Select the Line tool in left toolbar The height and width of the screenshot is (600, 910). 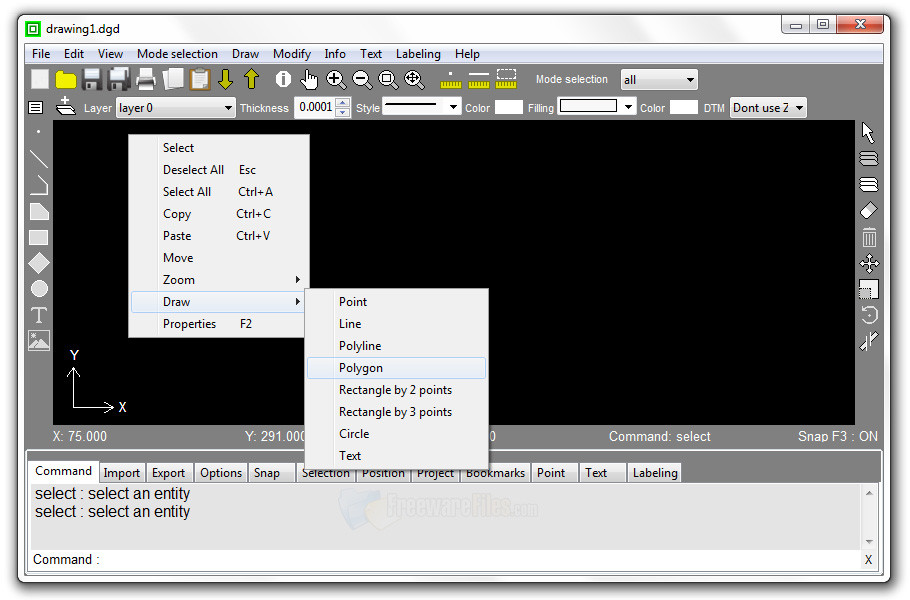pyautogui.click(x=39, y=158)
